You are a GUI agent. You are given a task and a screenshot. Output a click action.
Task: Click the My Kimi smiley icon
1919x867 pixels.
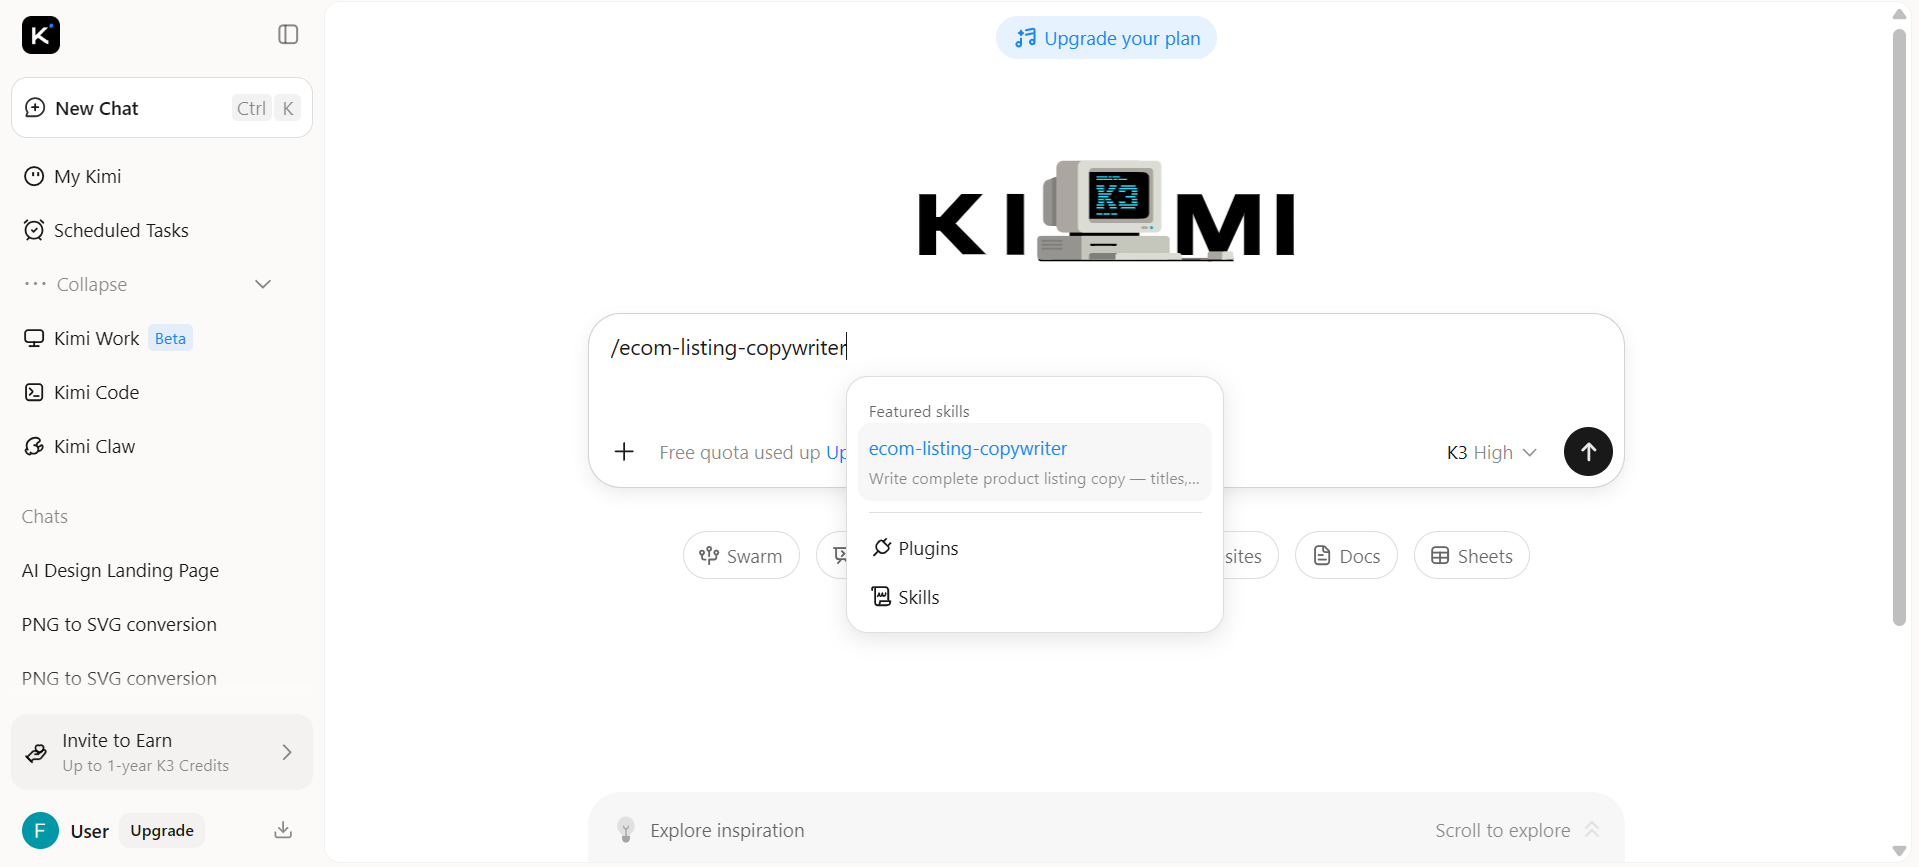click(34, 176)
